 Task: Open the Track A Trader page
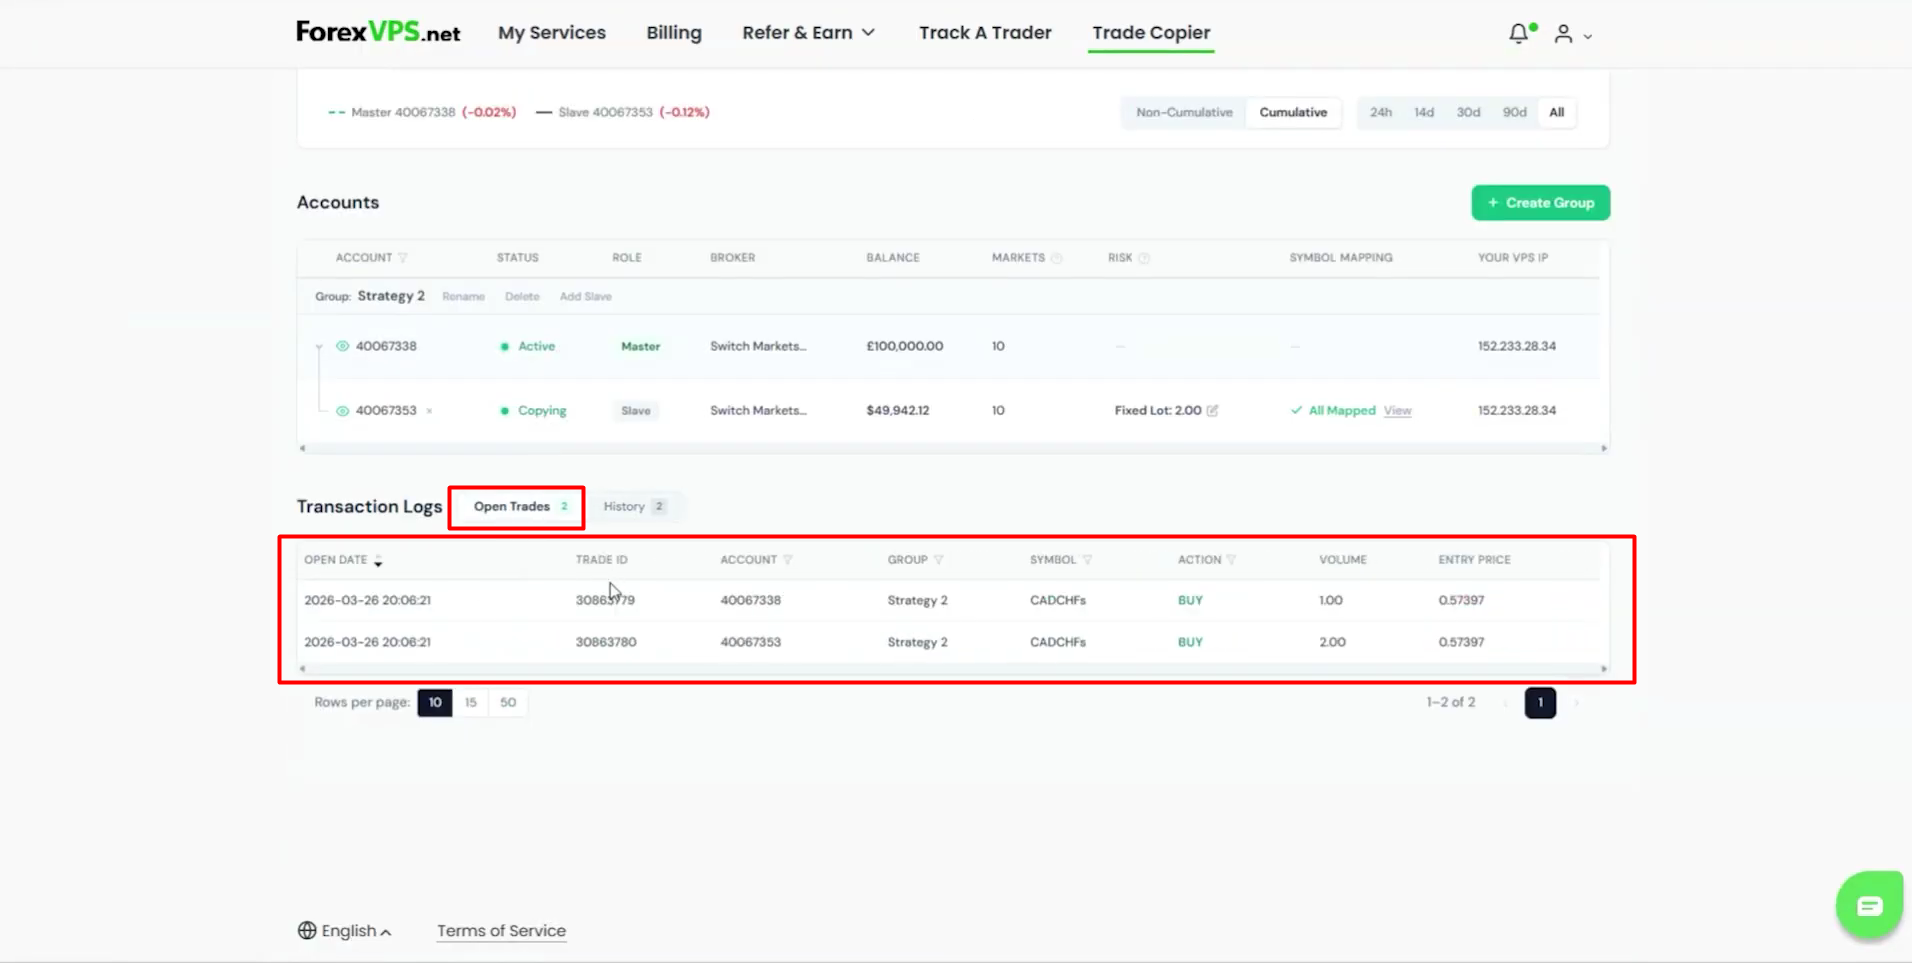coord(985,33)
